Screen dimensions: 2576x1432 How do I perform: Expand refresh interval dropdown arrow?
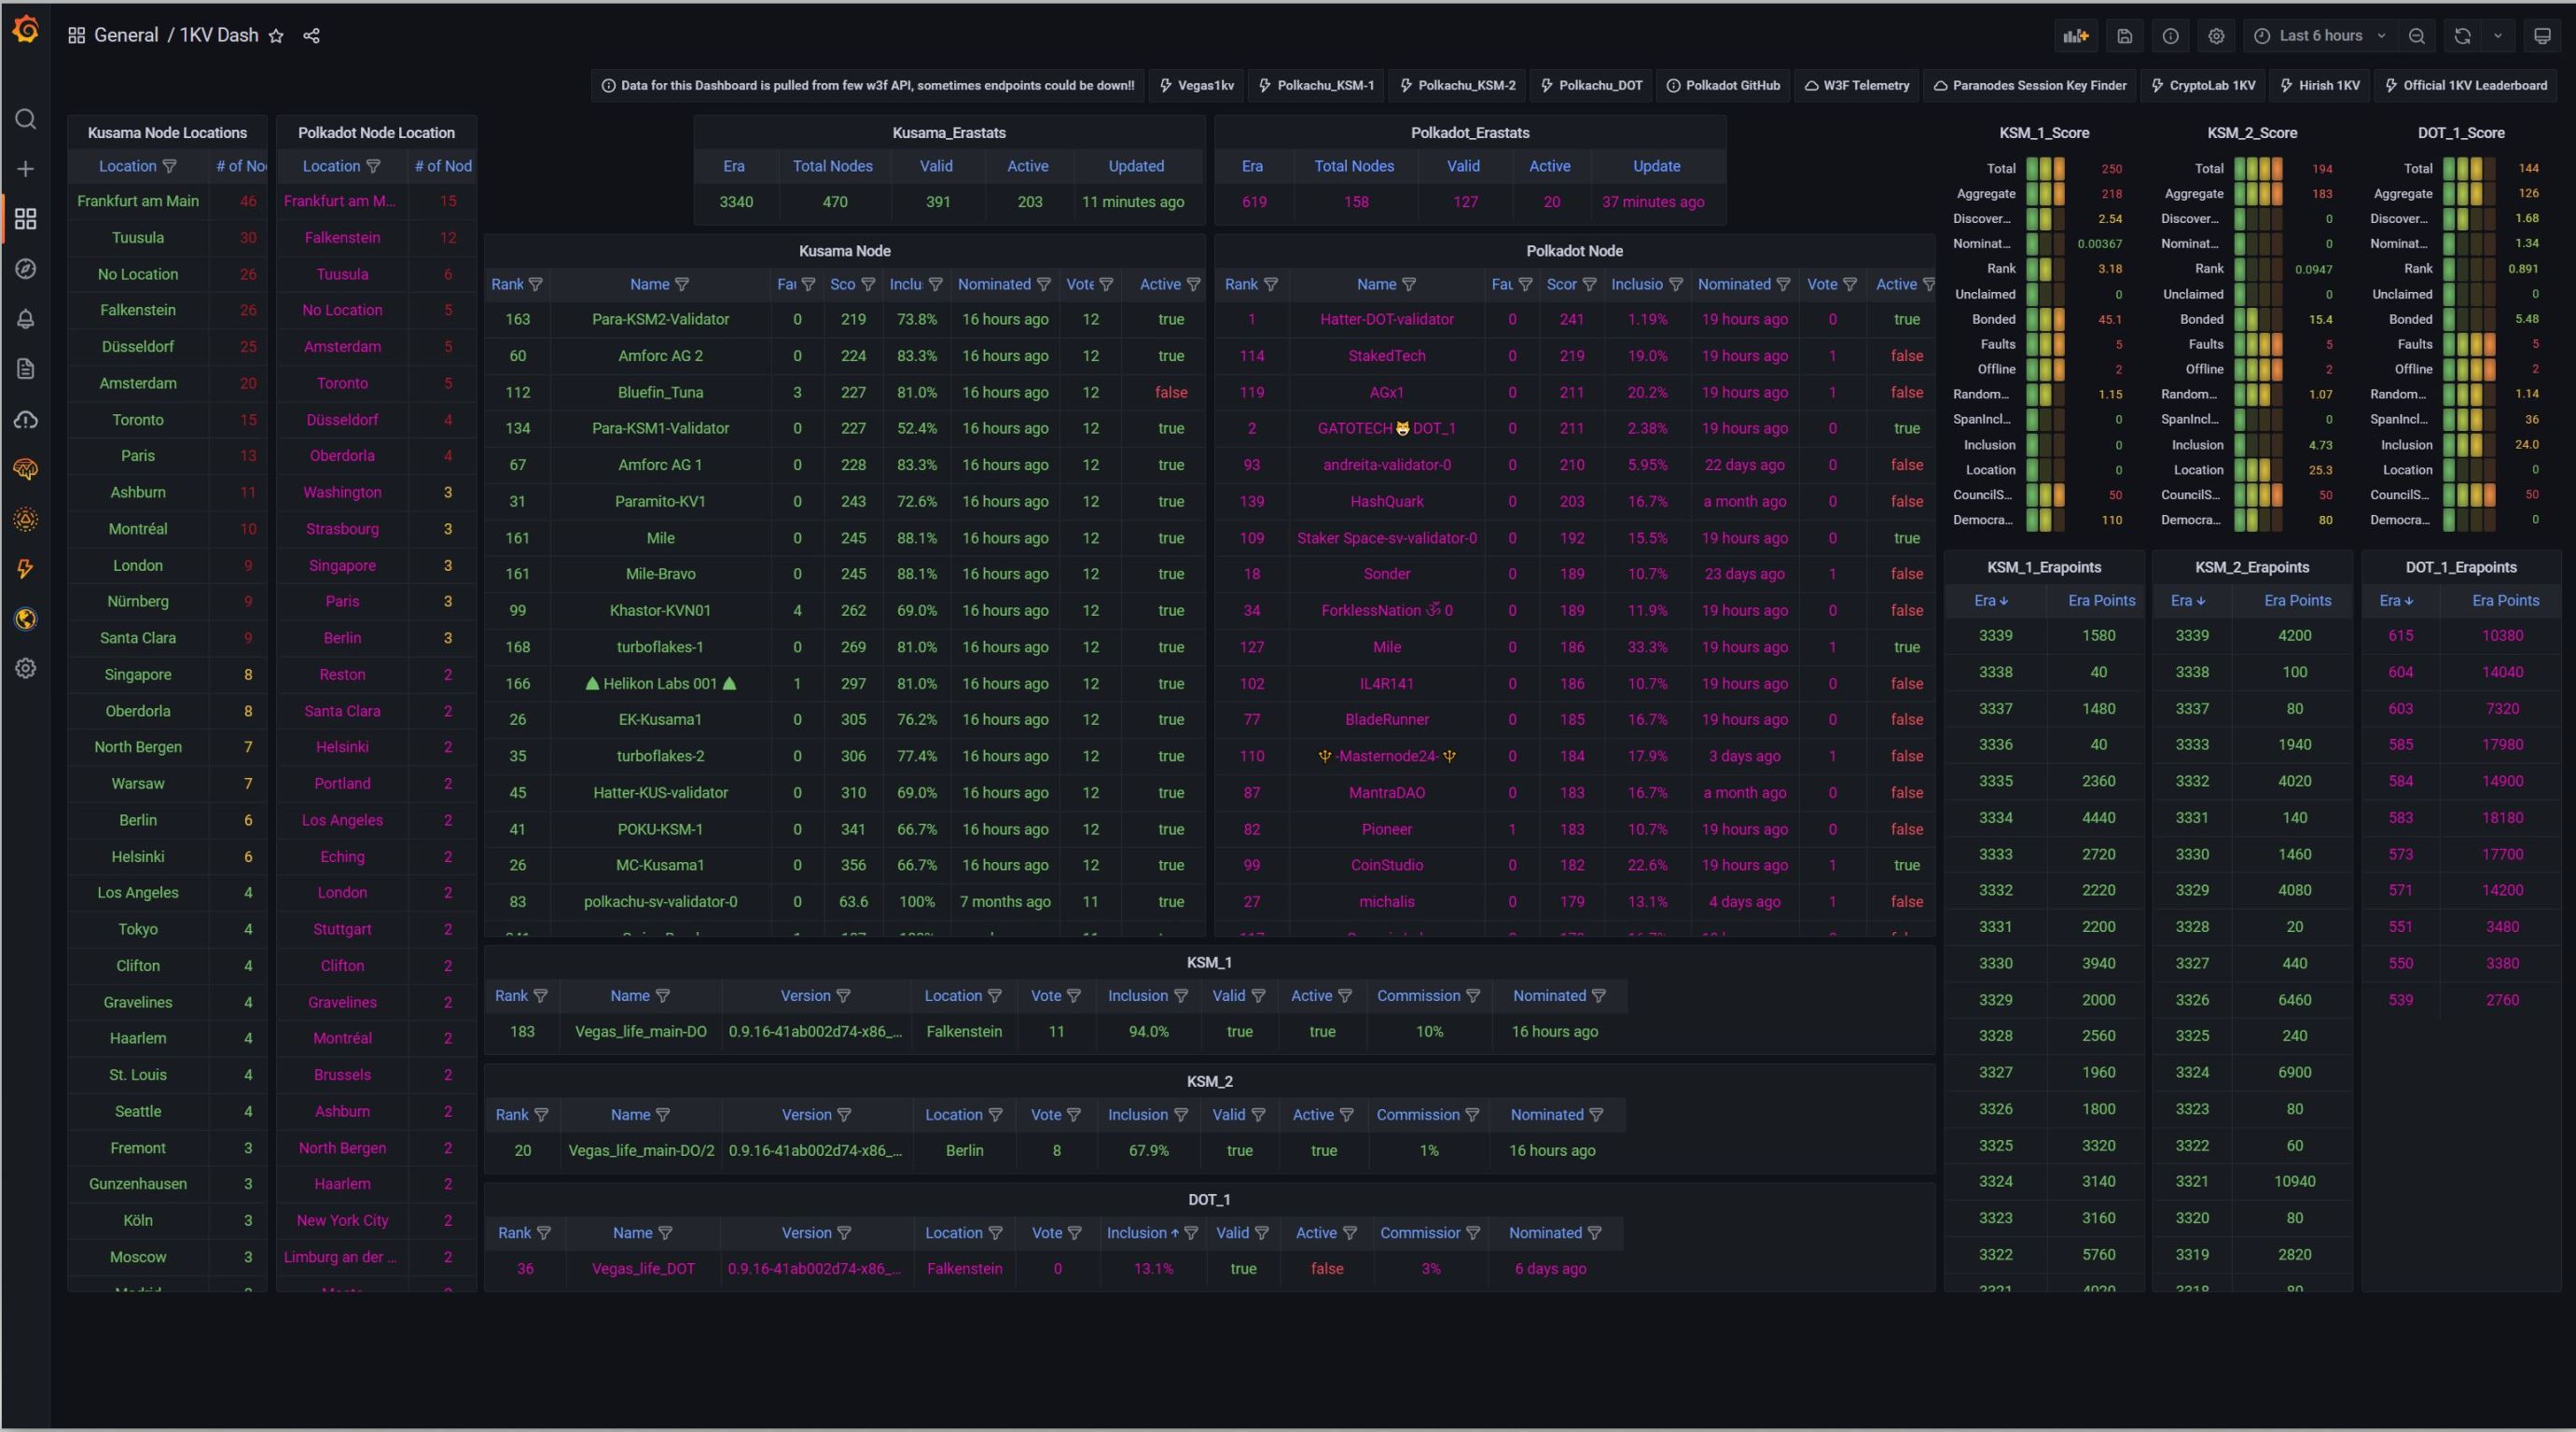[2498, 36]
